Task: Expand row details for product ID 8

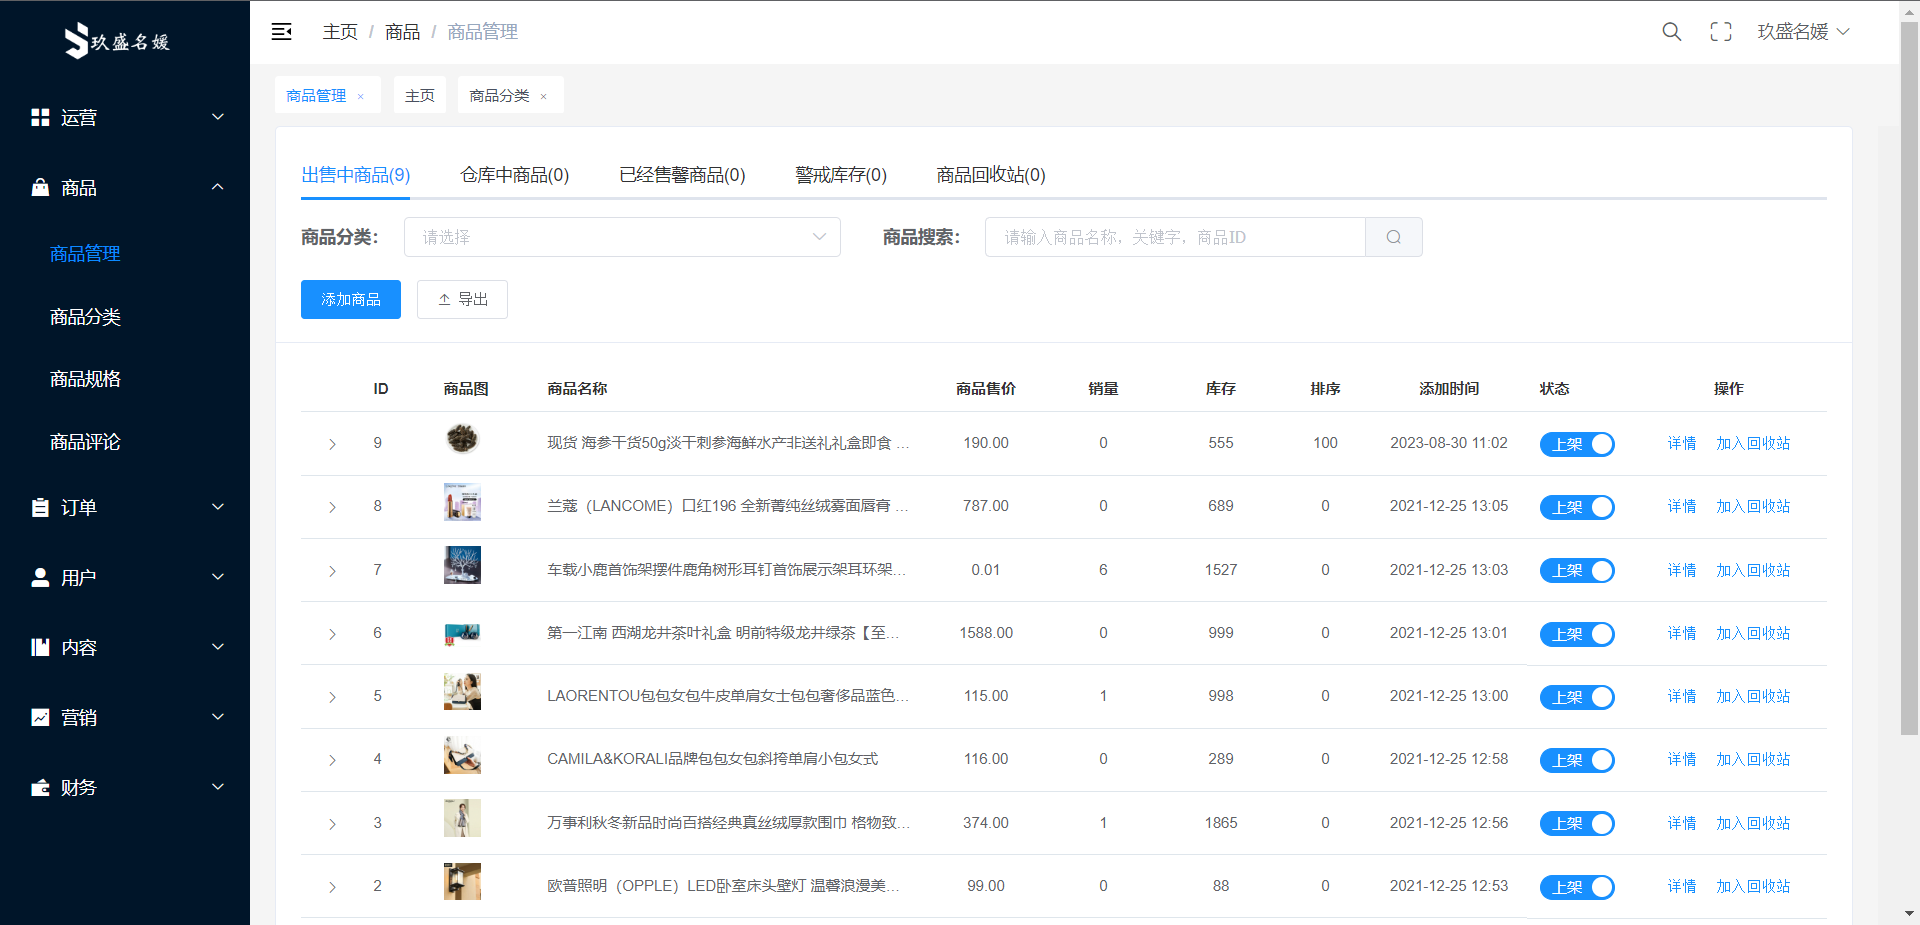Action: click(x=332, y=507)
